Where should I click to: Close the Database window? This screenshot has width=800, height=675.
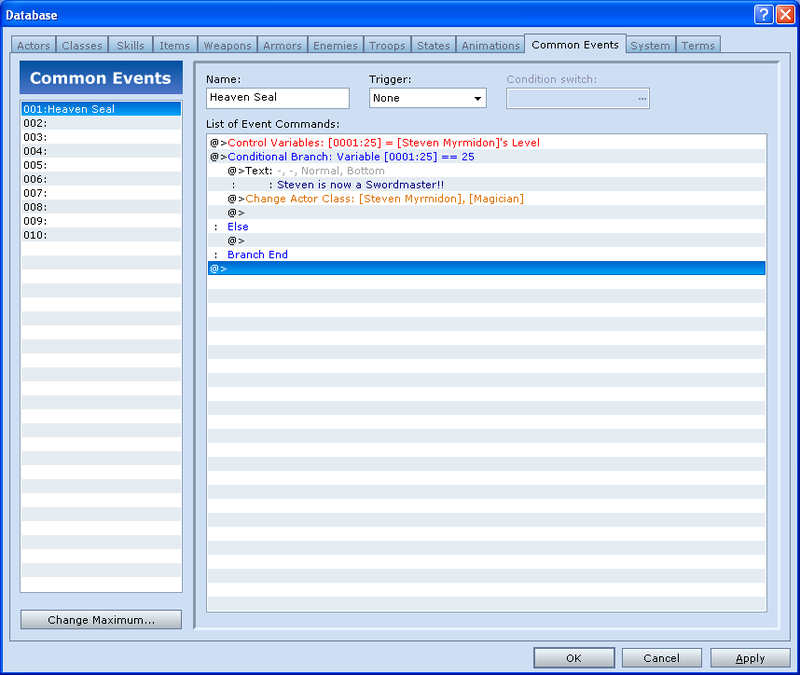coord(784,14)
